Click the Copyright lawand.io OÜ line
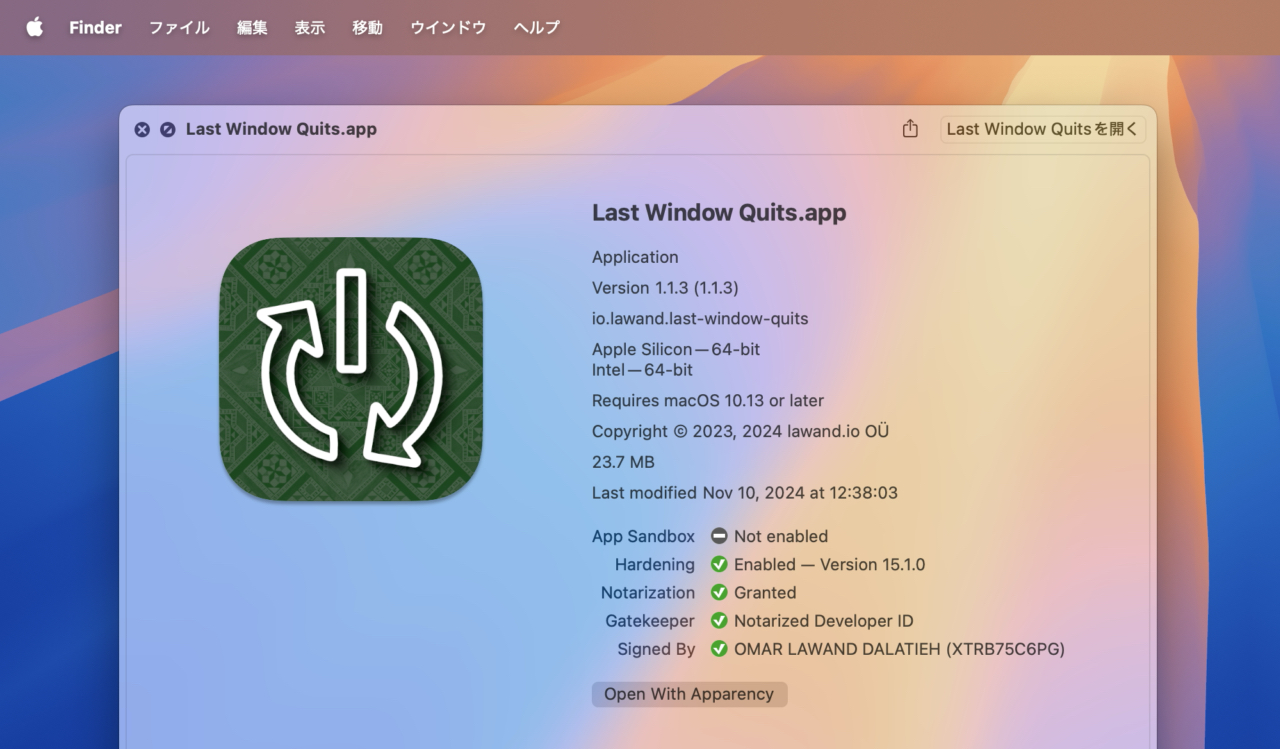This screenshot has width=1280, height=749. (741, 432)
